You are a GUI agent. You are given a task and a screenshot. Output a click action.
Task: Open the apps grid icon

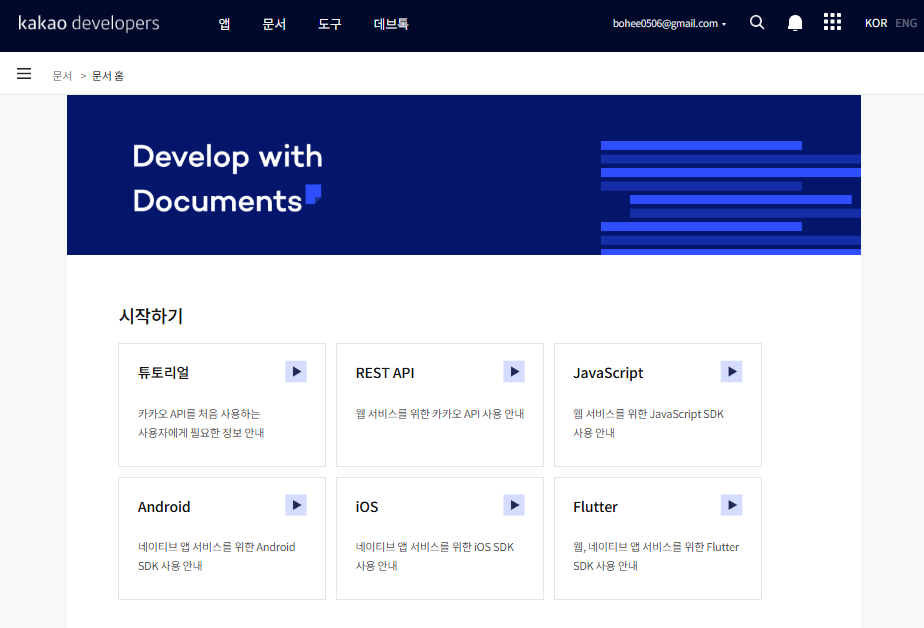coord(832,22)
